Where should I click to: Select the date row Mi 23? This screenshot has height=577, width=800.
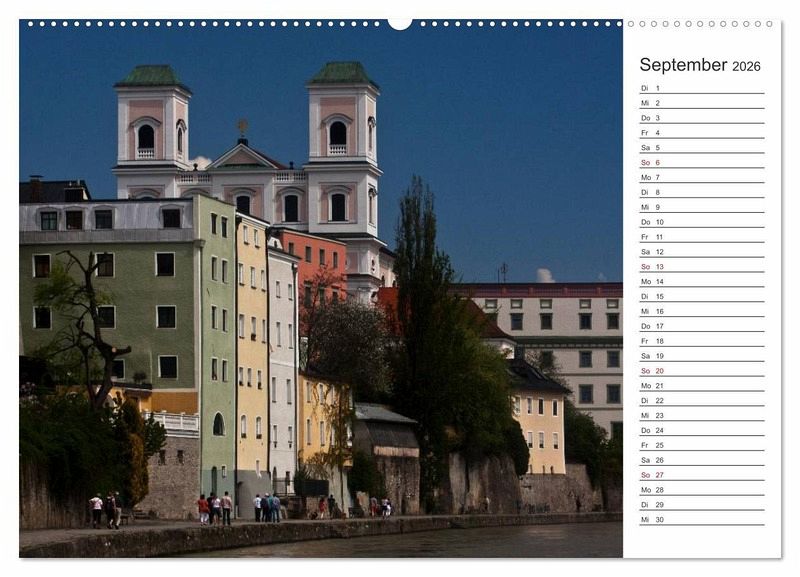pyautogui.click(x=702, y=415)
